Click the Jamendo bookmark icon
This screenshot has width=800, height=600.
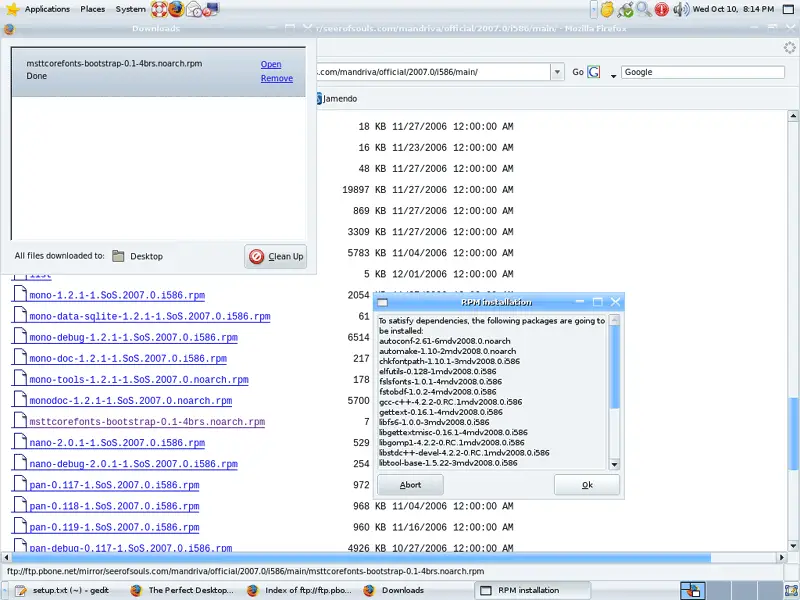[320, 99]
